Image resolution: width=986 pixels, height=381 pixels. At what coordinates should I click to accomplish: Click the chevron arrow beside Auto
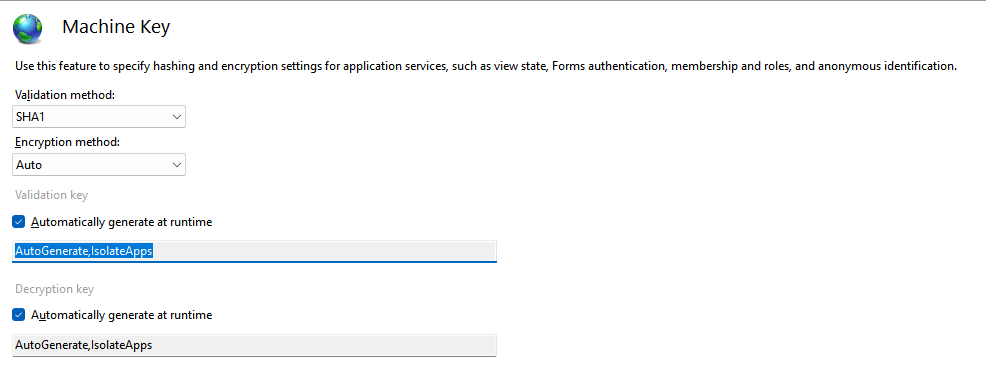pyautogui.click(x=177, y=165)
